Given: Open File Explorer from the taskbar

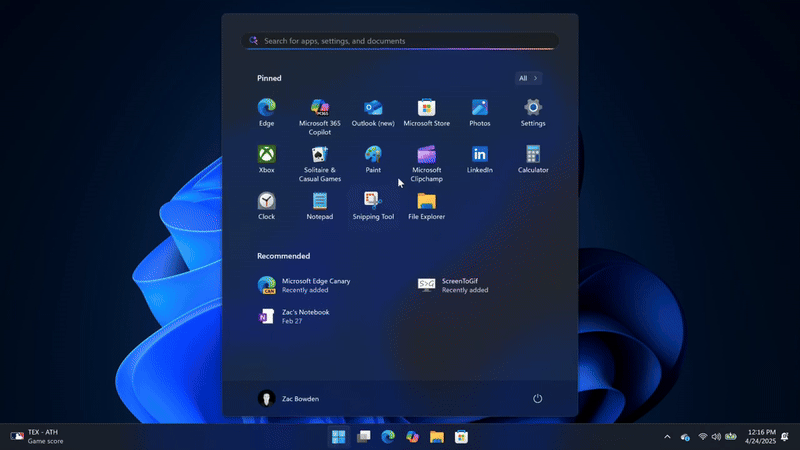Looking at the screenshot, I should (437, 437).
